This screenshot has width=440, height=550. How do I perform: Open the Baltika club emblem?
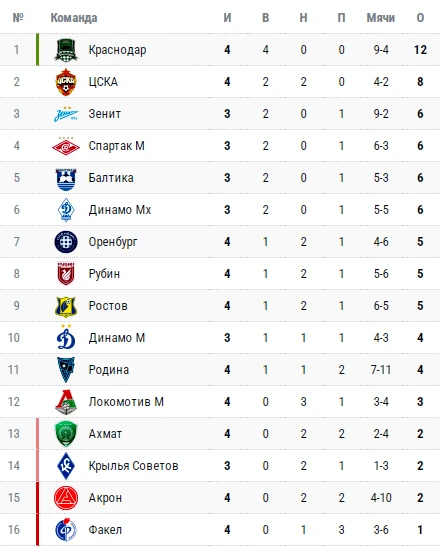click(66, 180)
